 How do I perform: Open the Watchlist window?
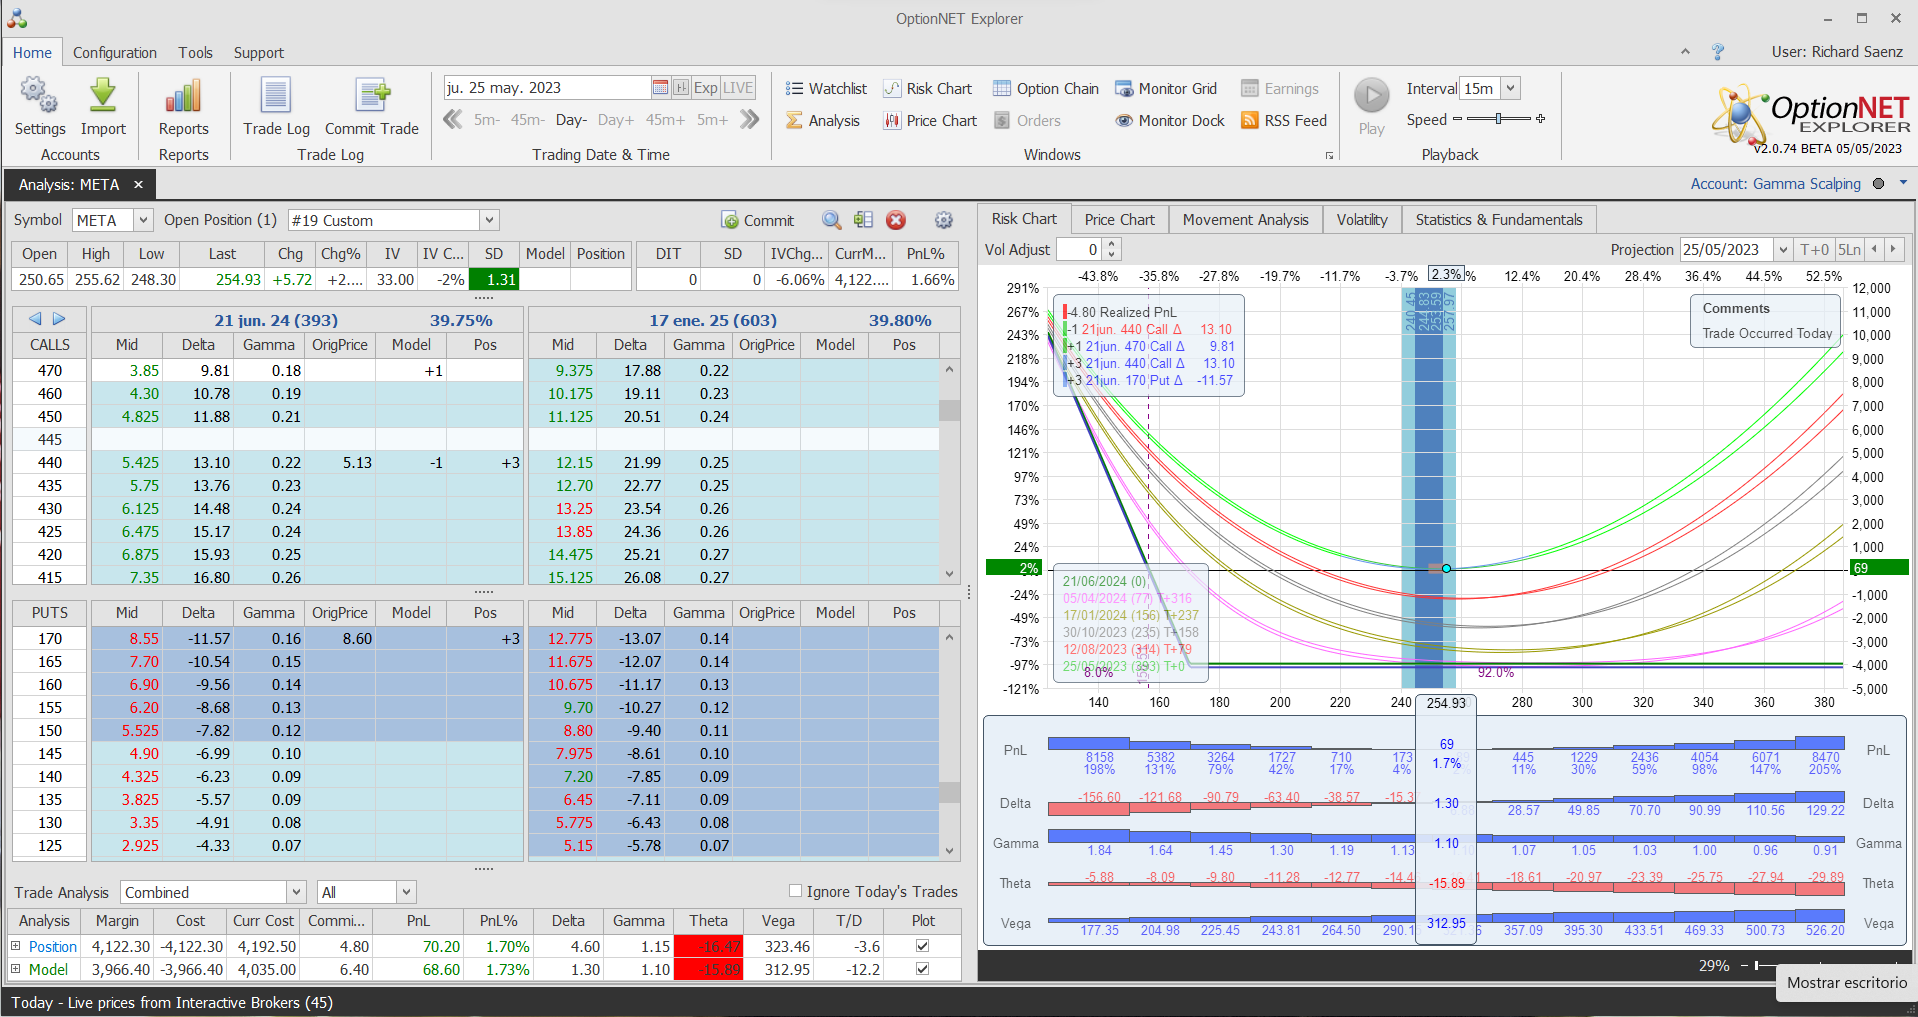(826, 89)
